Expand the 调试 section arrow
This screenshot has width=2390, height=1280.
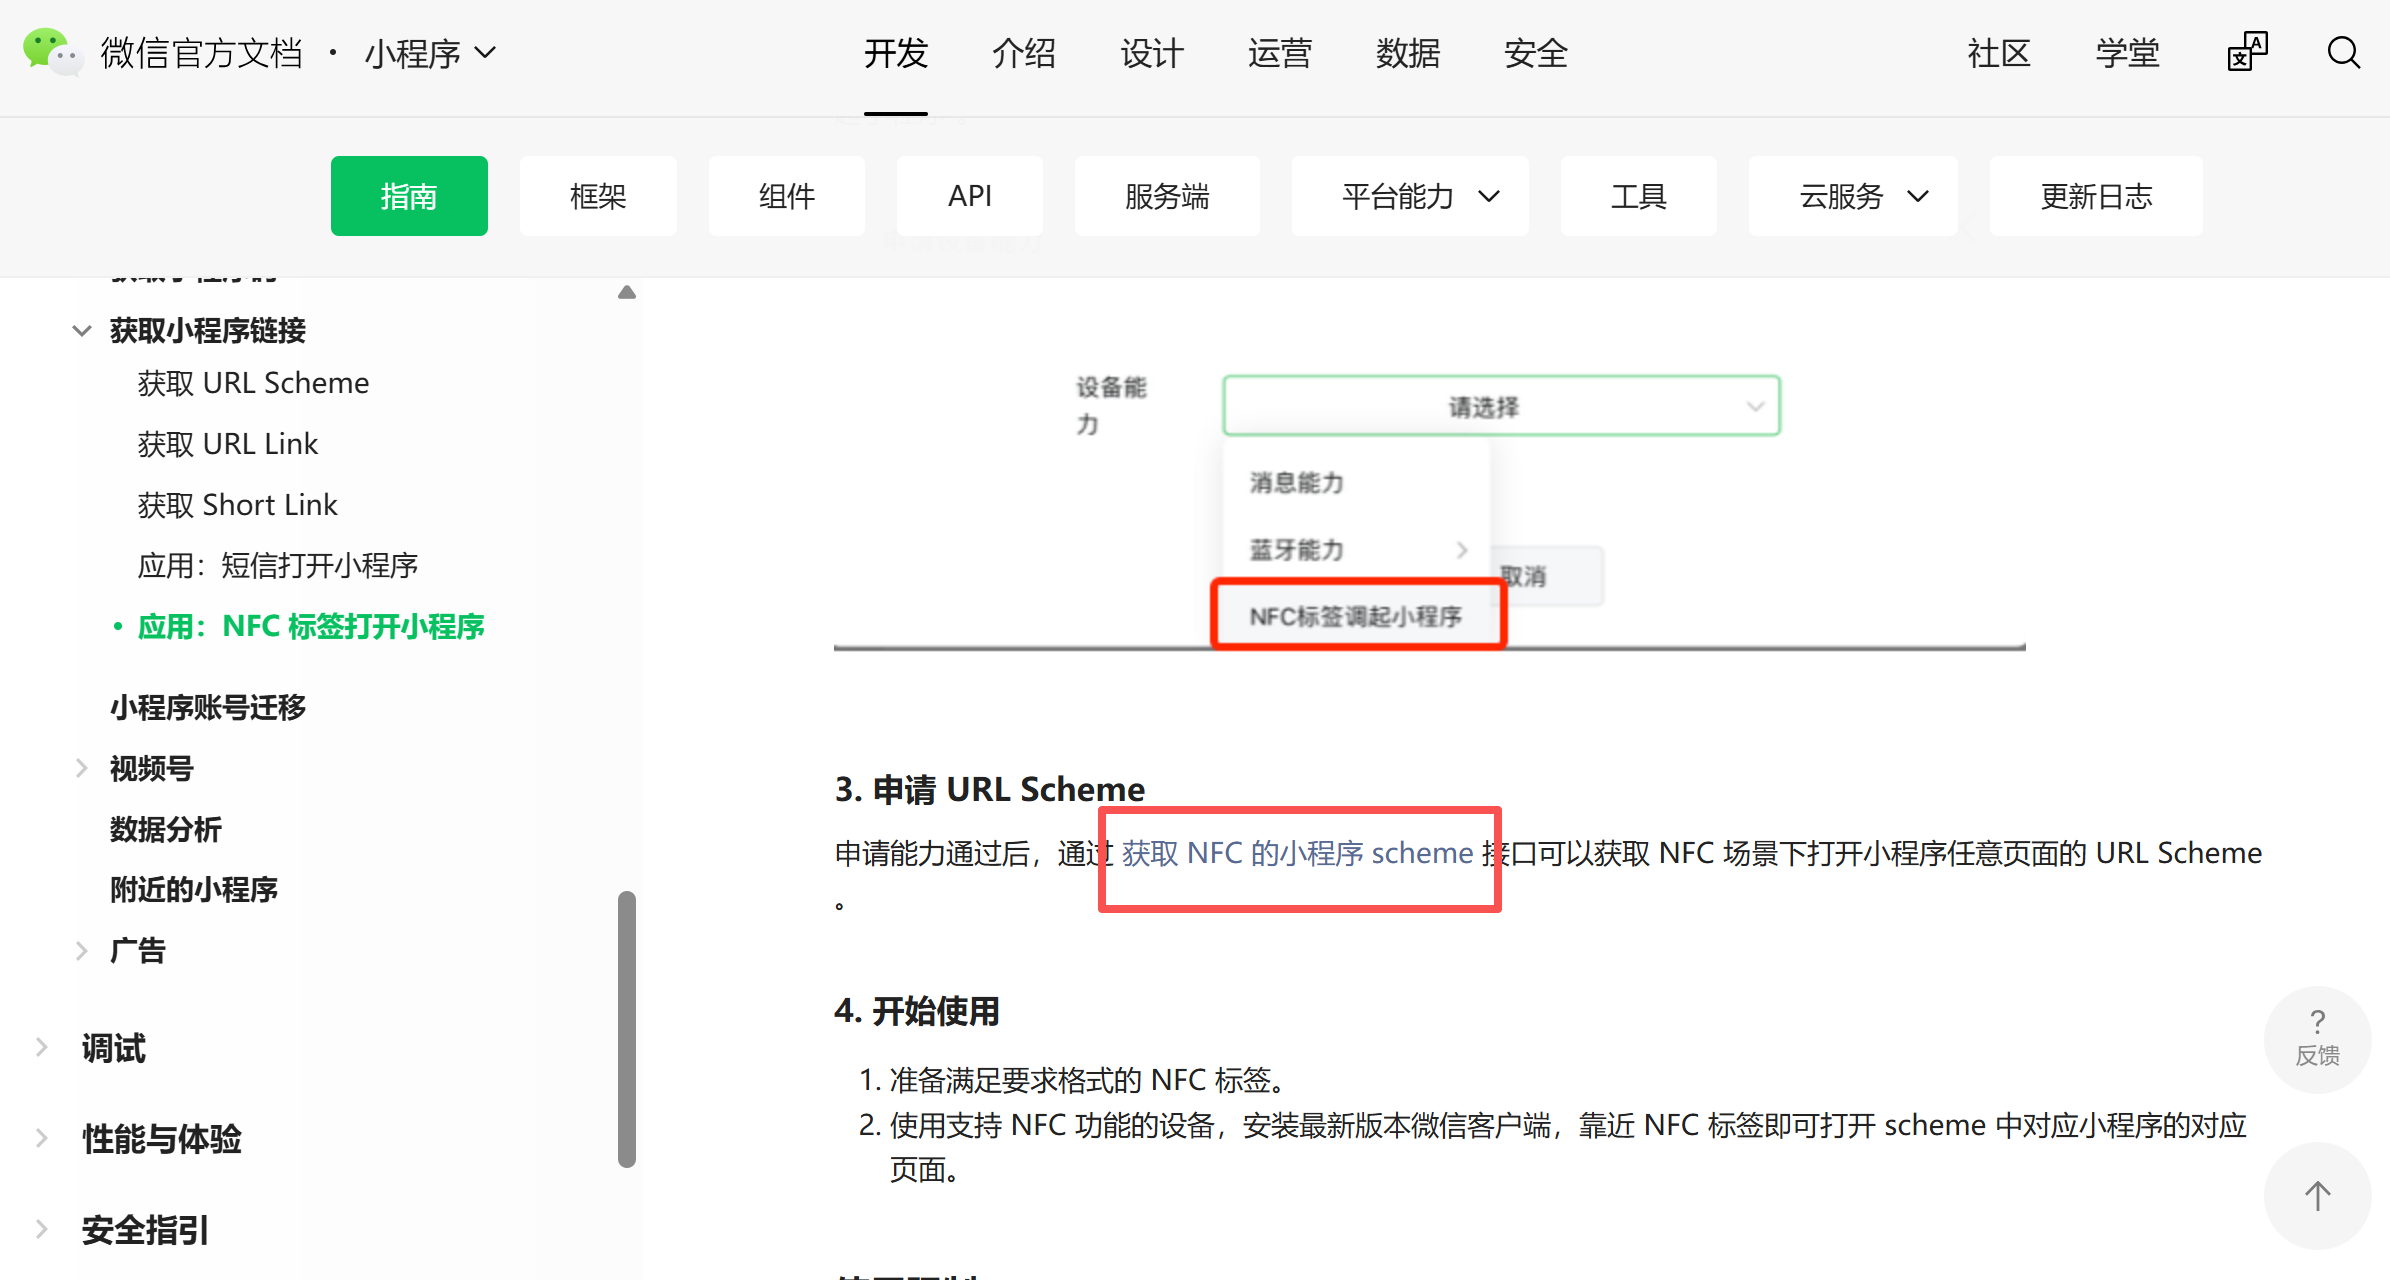[x=42, y=1048]
